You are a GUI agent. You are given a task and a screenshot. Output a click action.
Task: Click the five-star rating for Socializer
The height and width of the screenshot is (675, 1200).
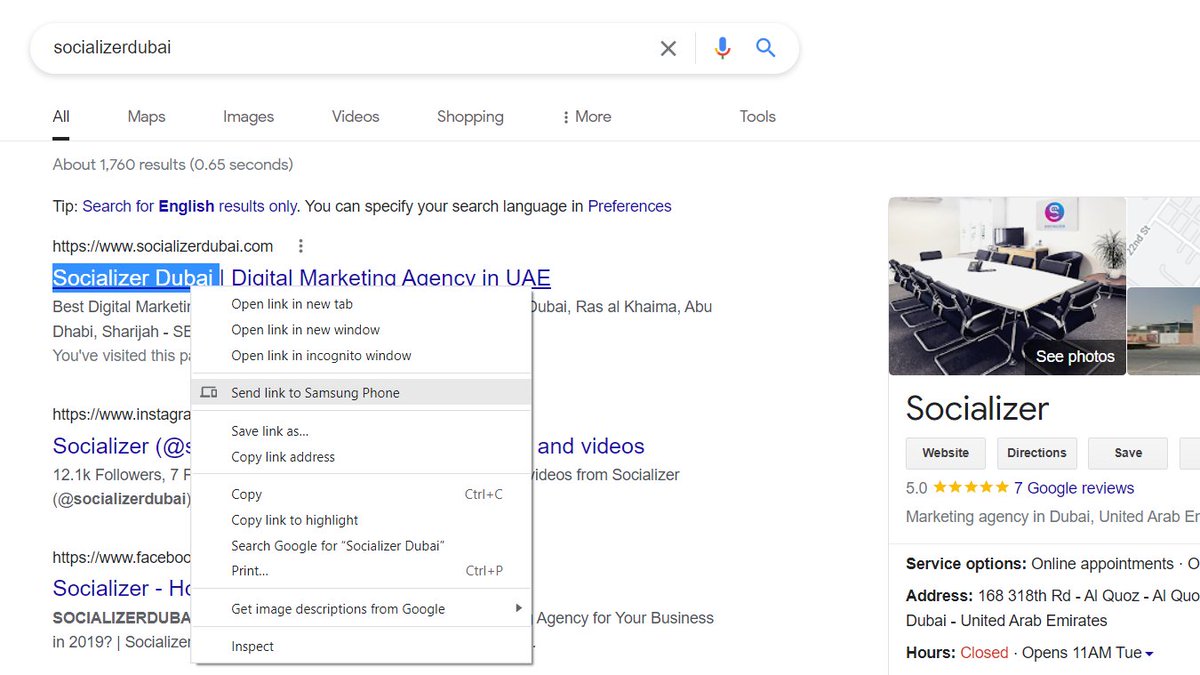pyautogui.click(x=971, y=488)
